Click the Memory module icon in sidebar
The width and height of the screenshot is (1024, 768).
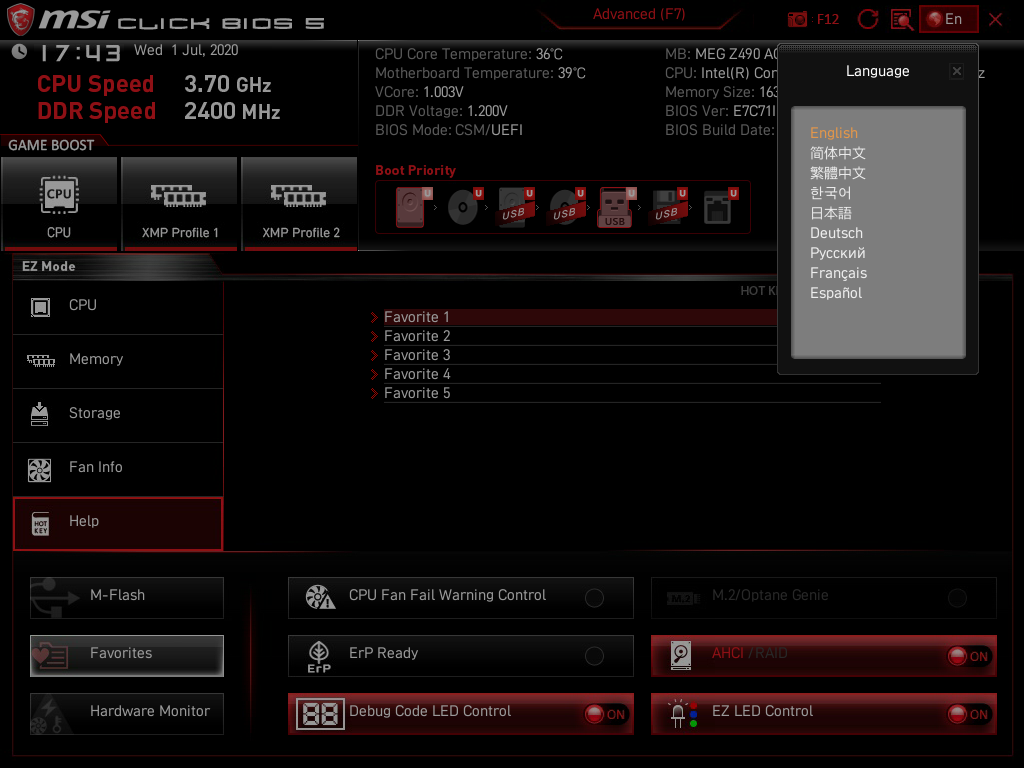tap(40, 360)
